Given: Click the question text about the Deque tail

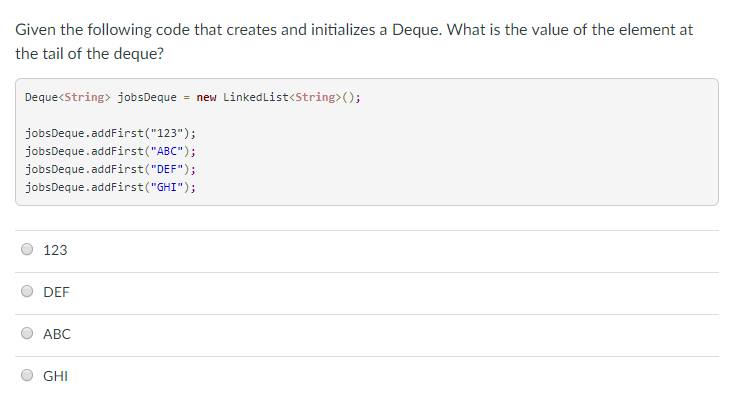Looking at the screenshot, I should (354, 42).
